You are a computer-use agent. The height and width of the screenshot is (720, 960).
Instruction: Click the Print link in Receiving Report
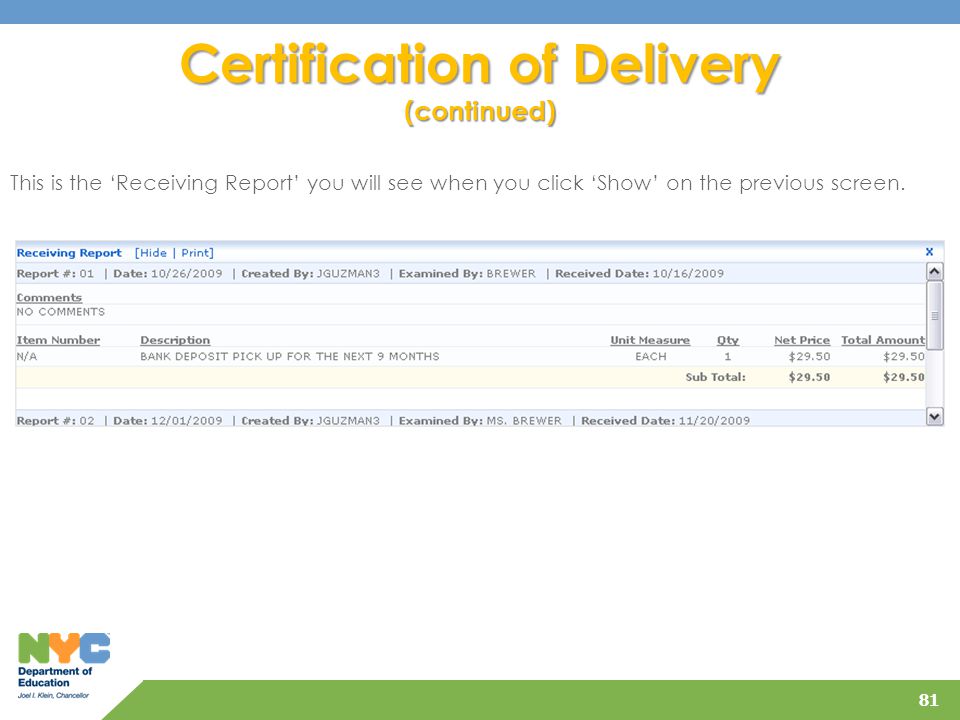pyautogui.click(x=195, y=253)
